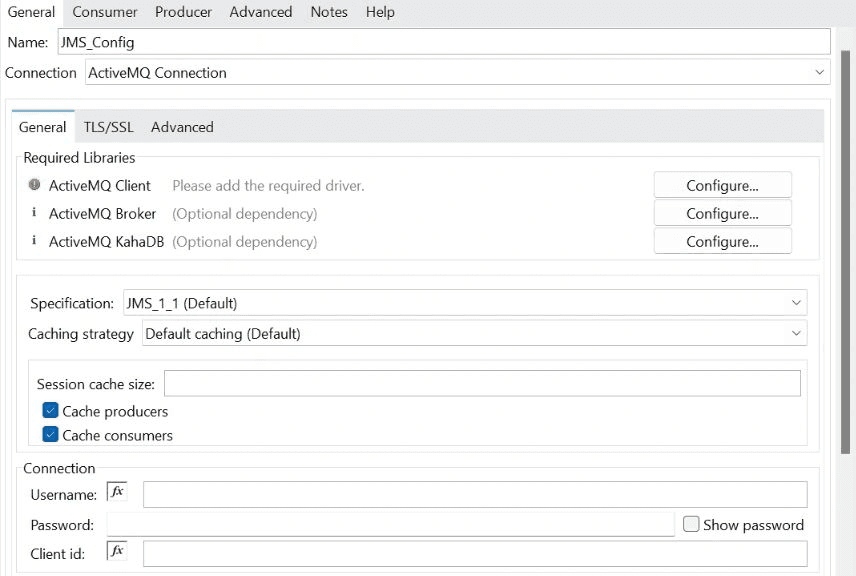Click Configure next to ActiveMQ KahaDB
Viewport: 856px width, 576px height.
point(722,241)
